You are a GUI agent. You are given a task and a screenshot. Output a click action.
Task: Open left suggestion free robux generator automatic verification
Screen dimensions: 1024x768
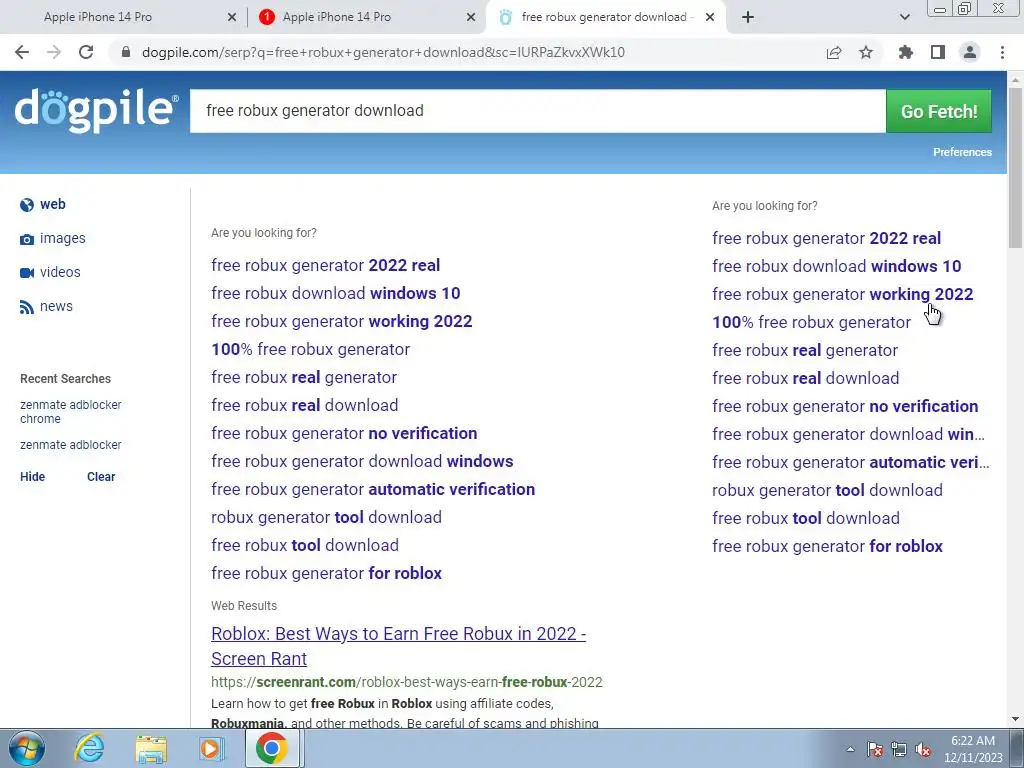point(373,489)
